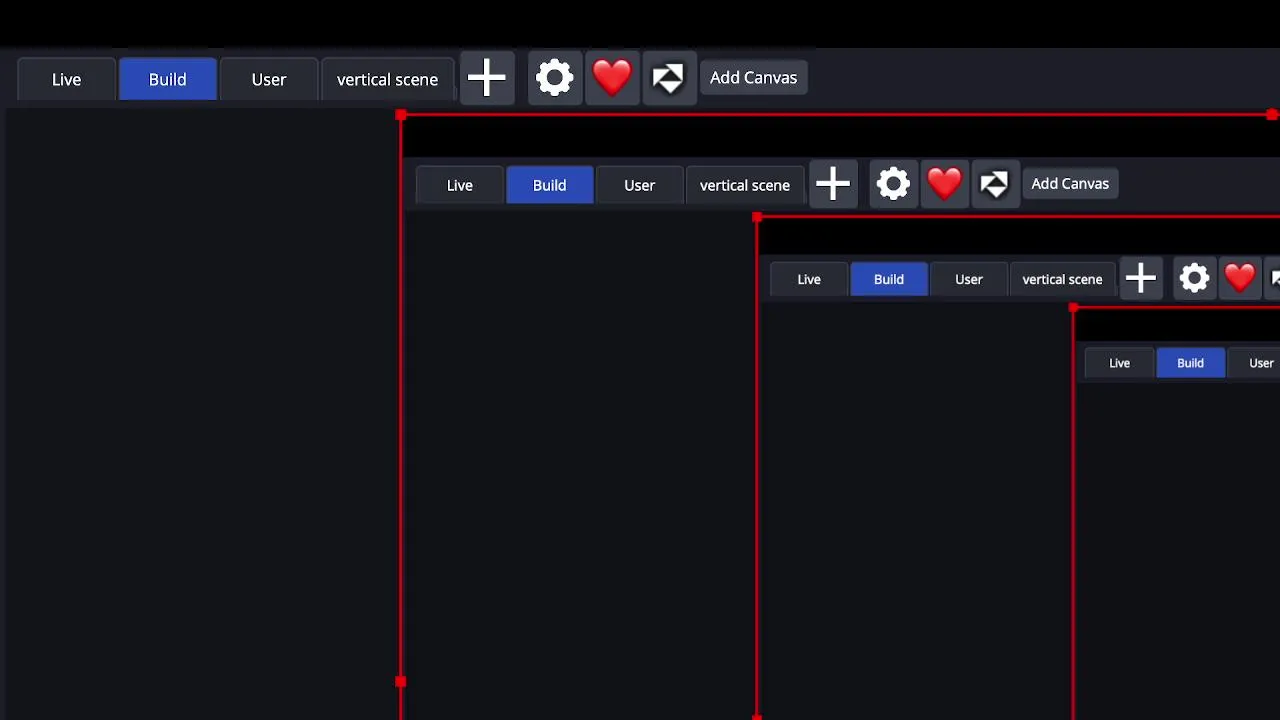Choose User tab in the second nested preview

(968, 279)
